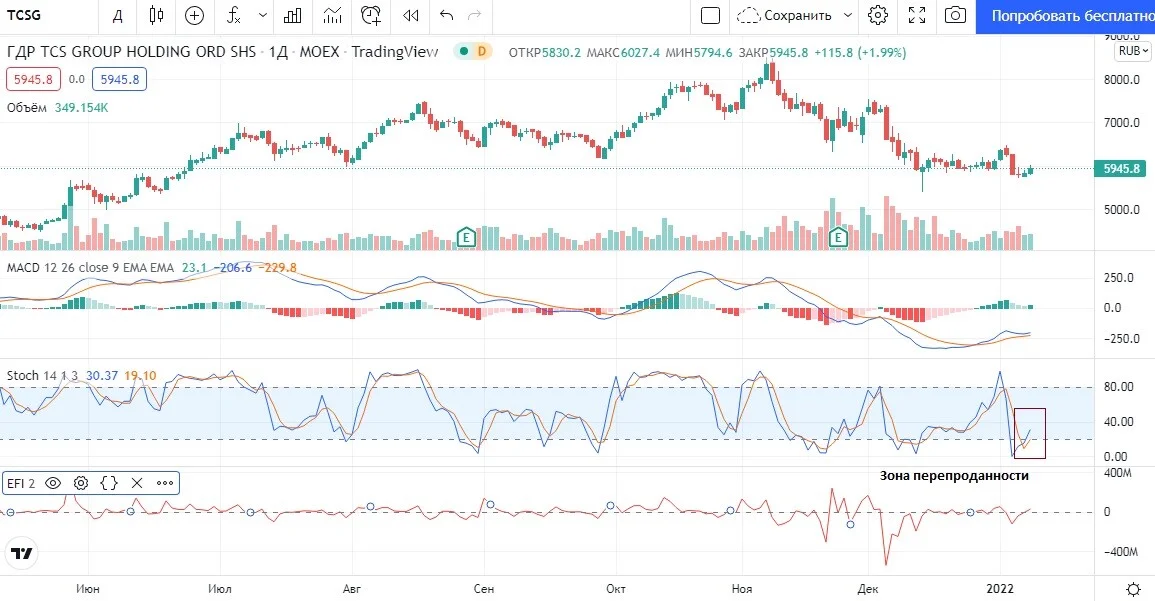Take a chart snapshot camera icon

click(955, 15)
